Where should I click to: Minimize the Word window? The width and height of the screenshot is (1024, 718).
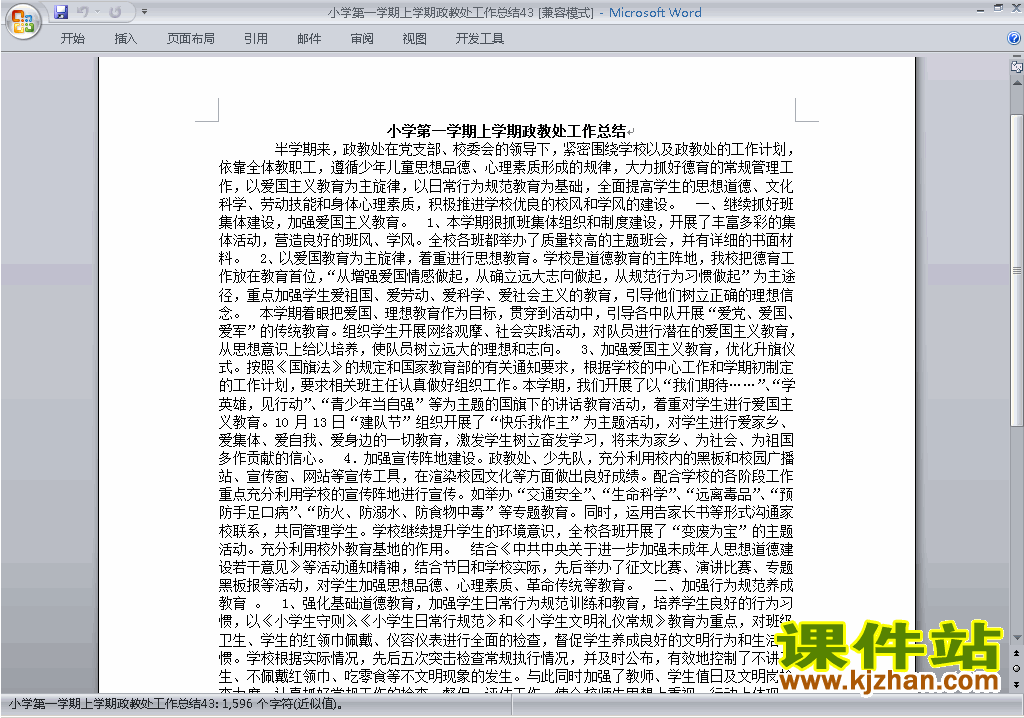[980, 10]
